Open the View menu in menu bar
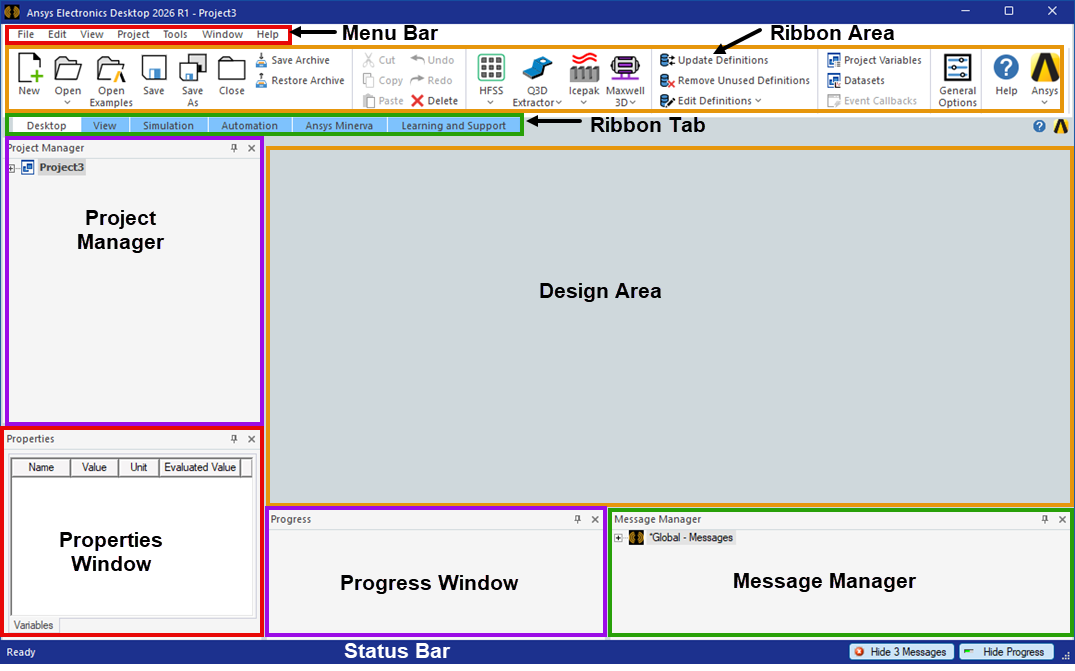Image resolution: width=1075 pixels, height=671 pixels. (91, 34)
